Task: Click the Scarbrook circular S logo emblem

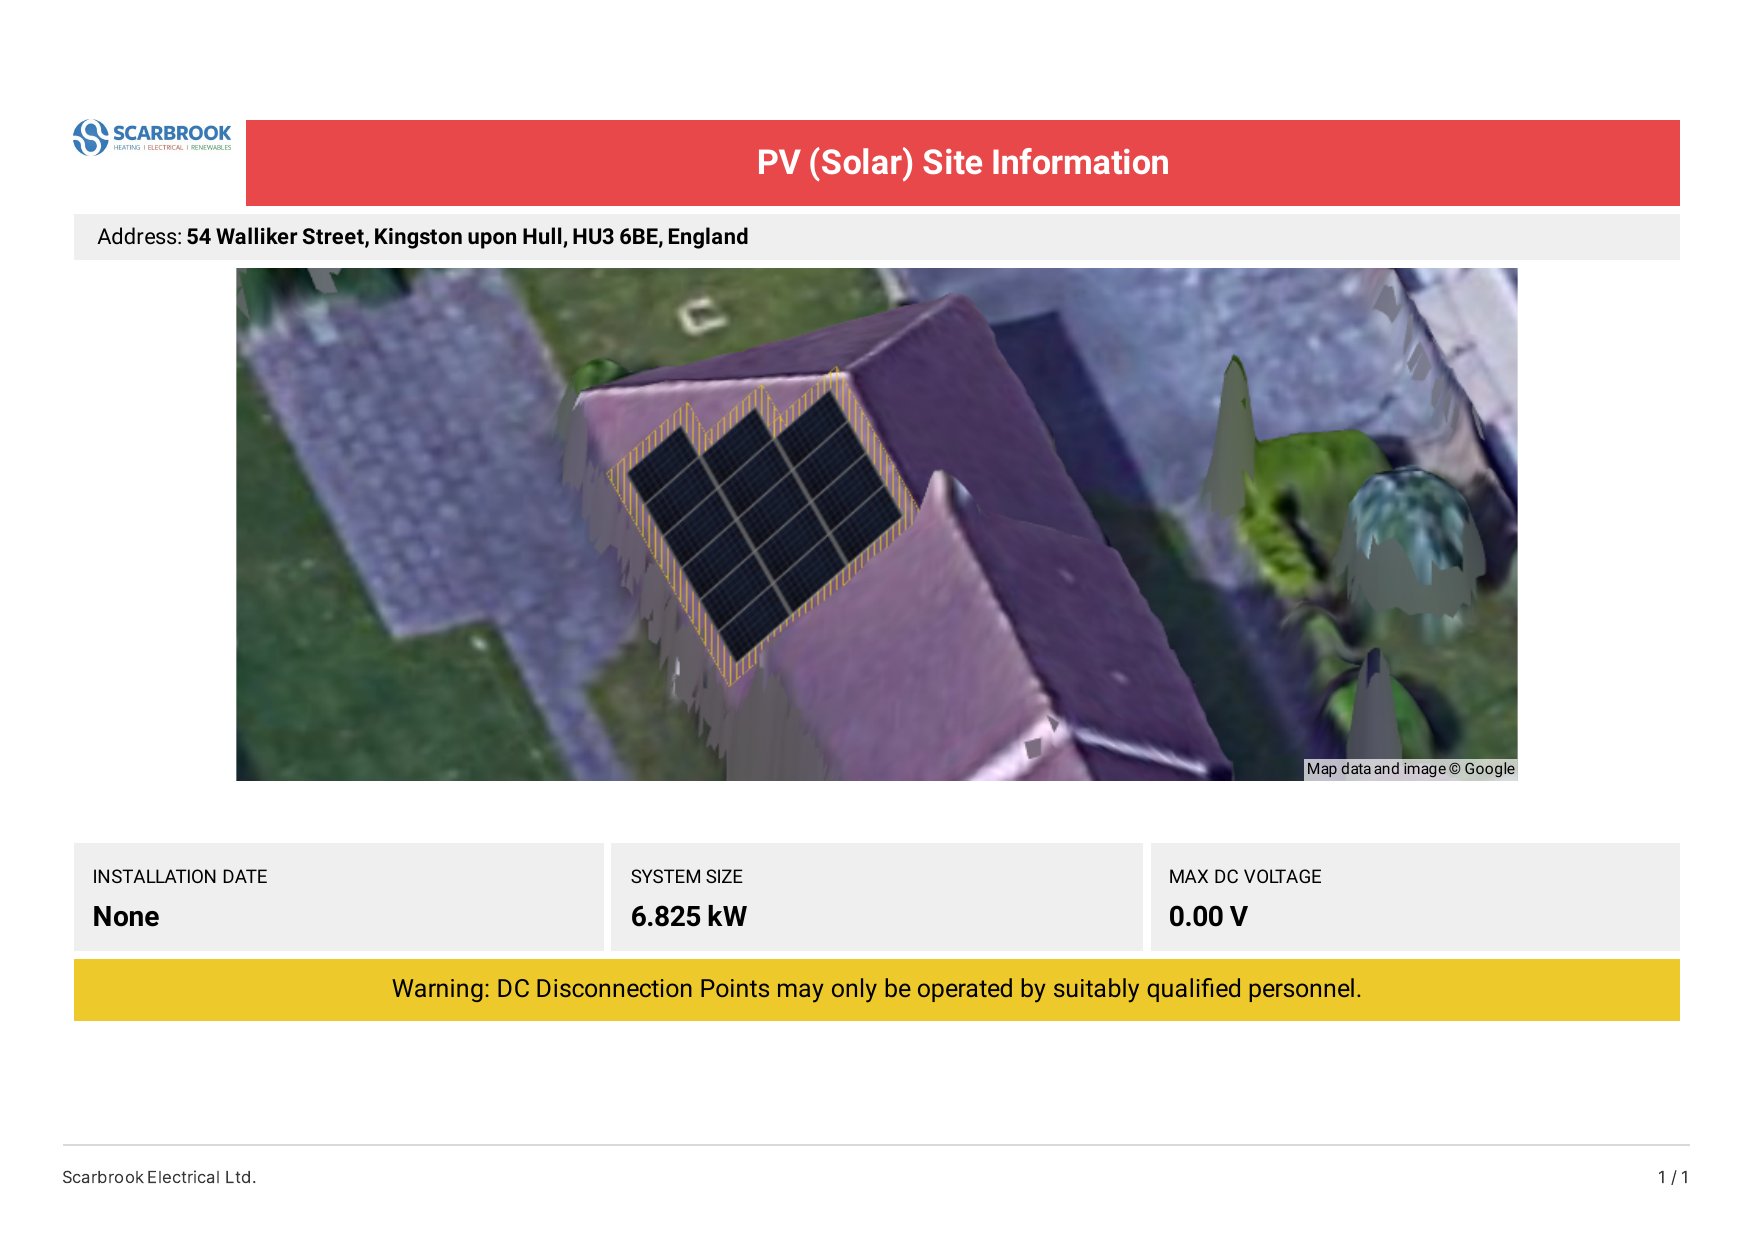Action: (x=90, y=137)
